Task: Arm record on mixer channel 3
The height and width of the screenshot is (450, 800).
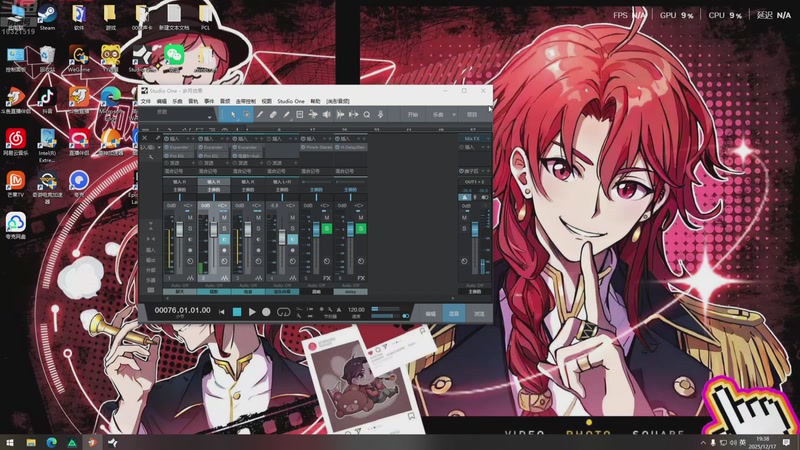Action: point(258,251)
